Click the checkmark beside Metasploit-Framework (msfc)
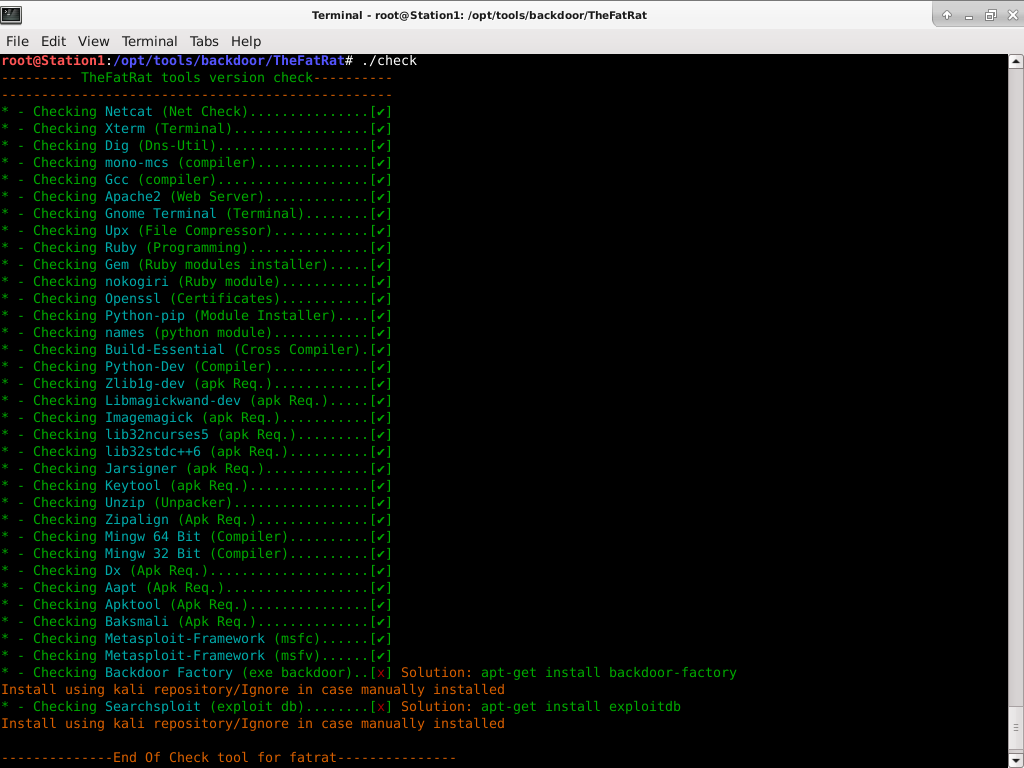This screenshot has height=768, width=1024. (381, 638)
